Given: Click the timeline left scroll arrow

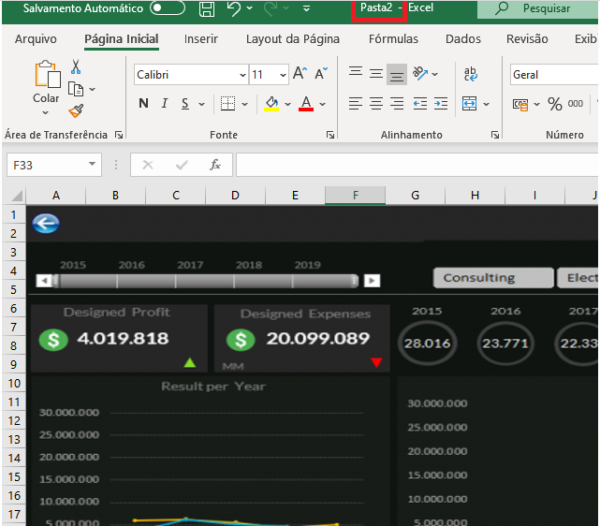Looking at the screenshot, I should coord(44,281).
